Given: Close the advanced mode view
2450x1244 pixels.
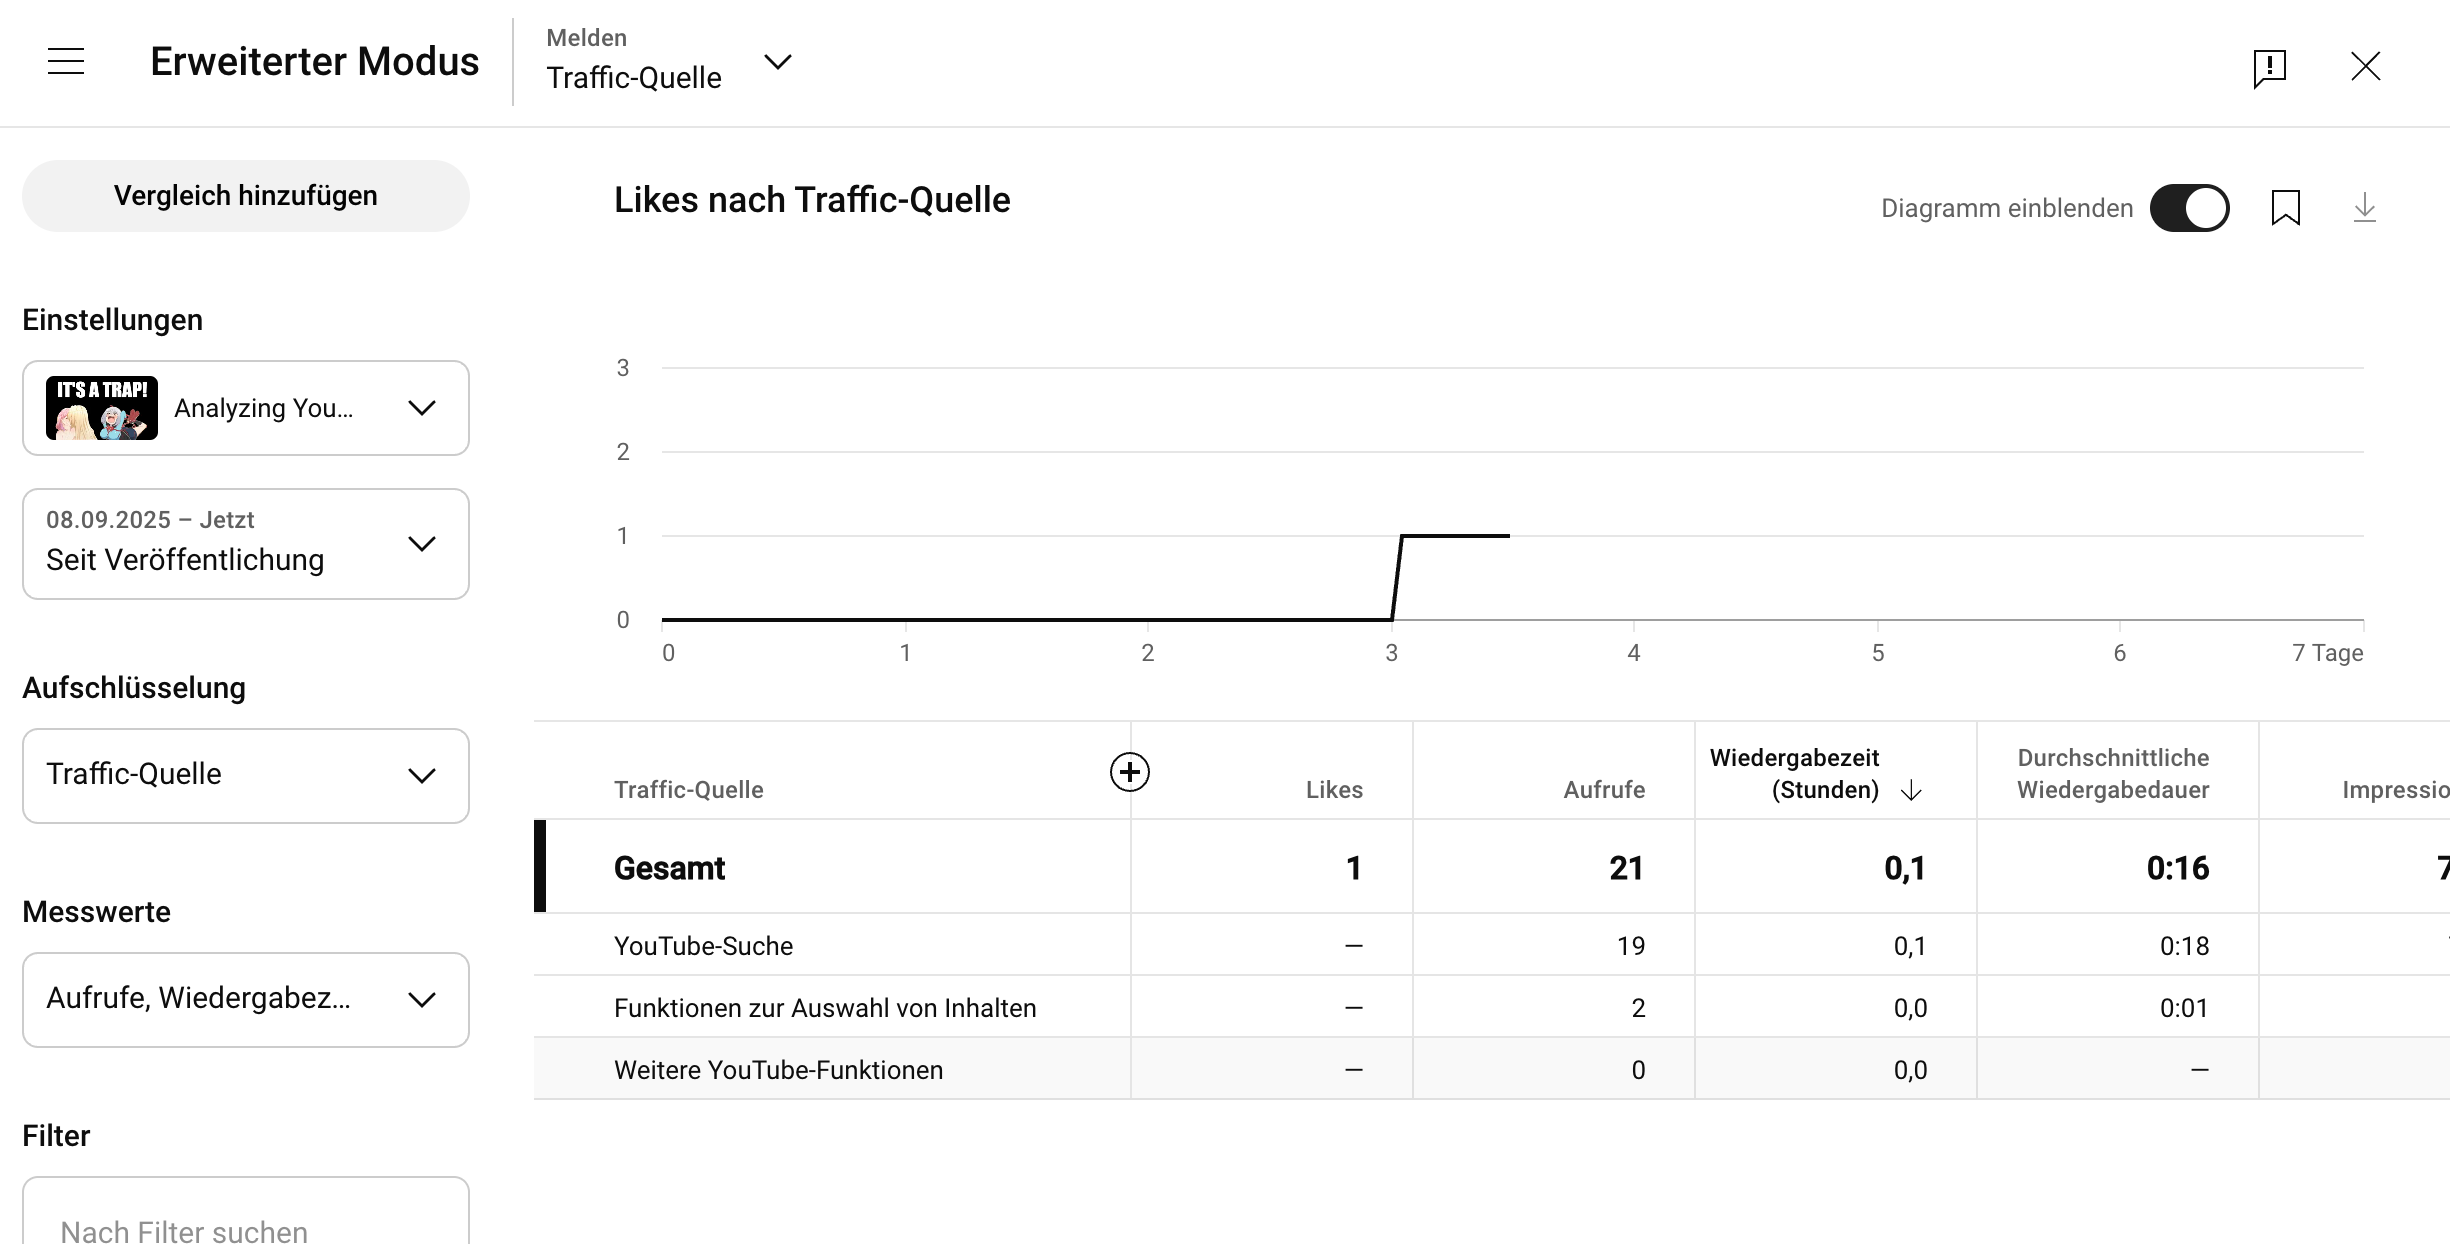Looking at the screenshot, I should 2365,67.
